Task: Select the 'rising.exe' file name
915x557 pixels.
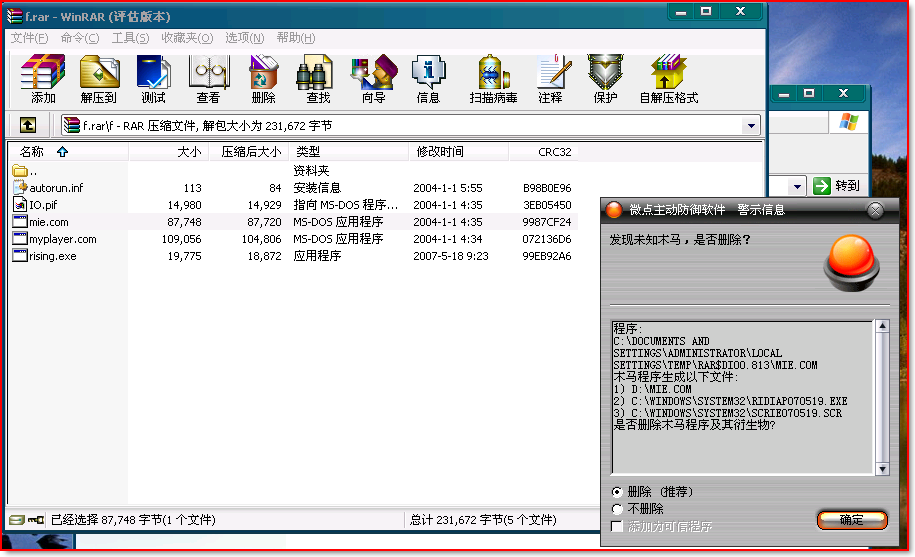Action: click(53, 256)
